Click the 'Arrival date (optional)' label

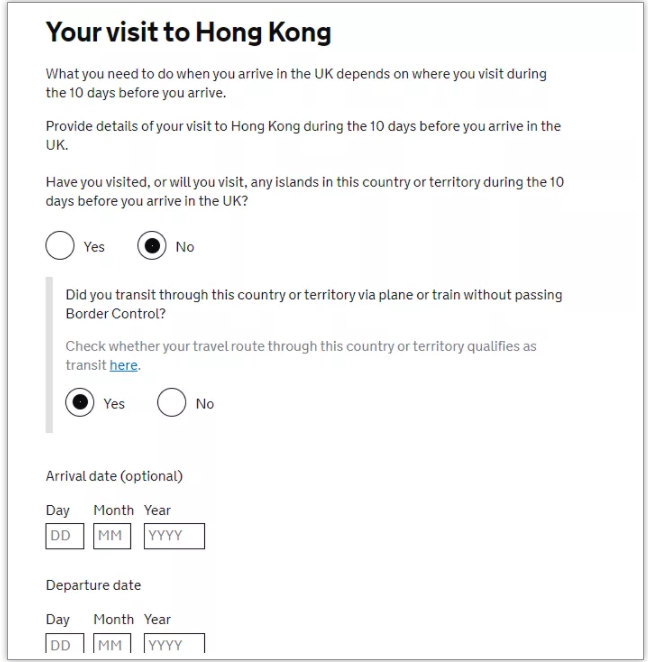coord(114,476)
